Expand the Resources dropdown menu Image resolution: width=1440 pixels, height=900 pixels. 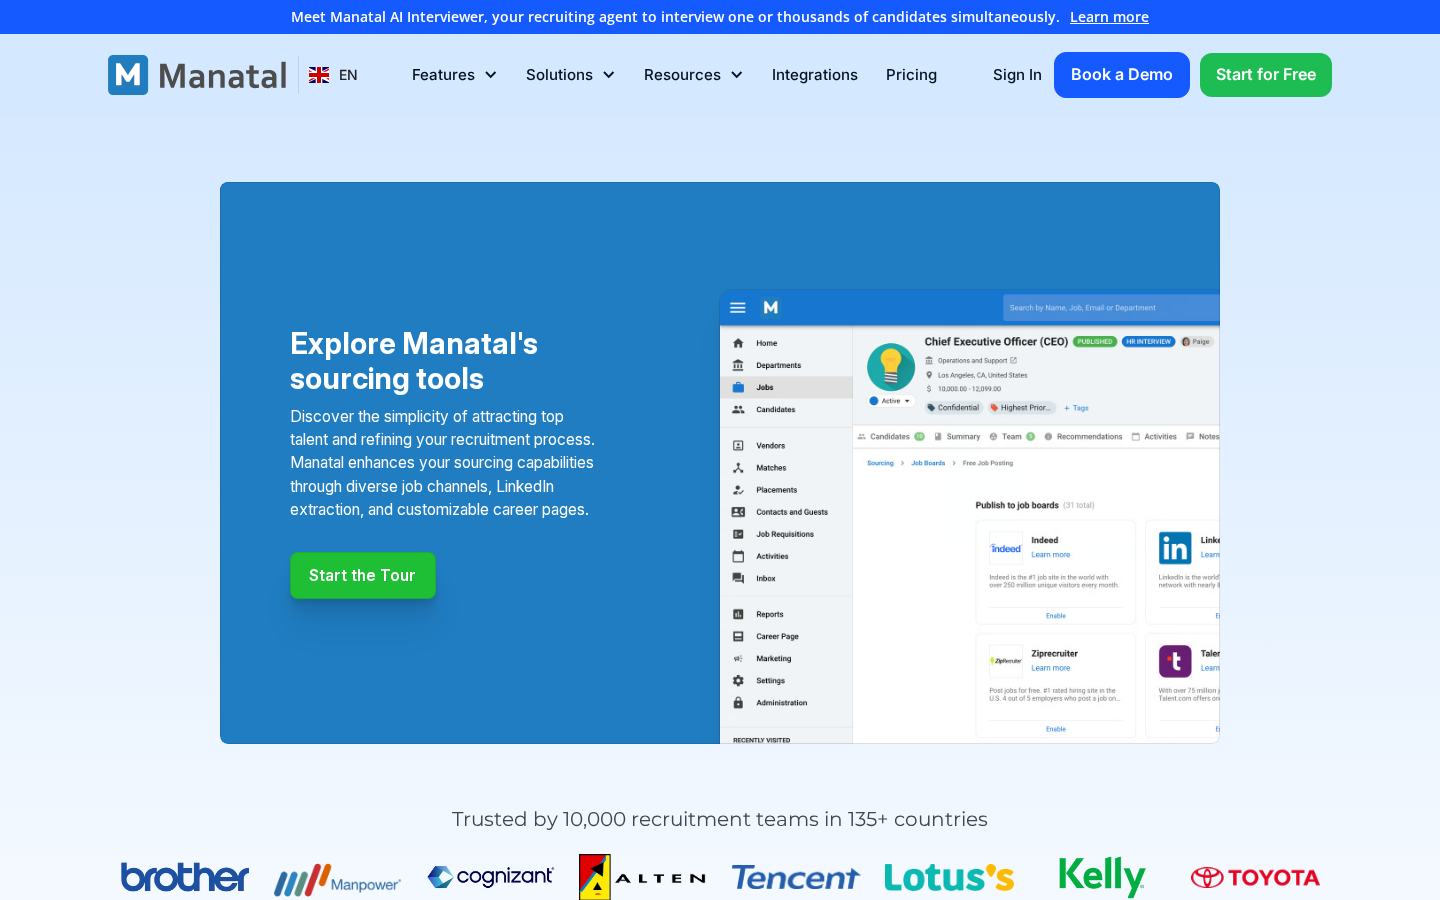coord(693,75)
